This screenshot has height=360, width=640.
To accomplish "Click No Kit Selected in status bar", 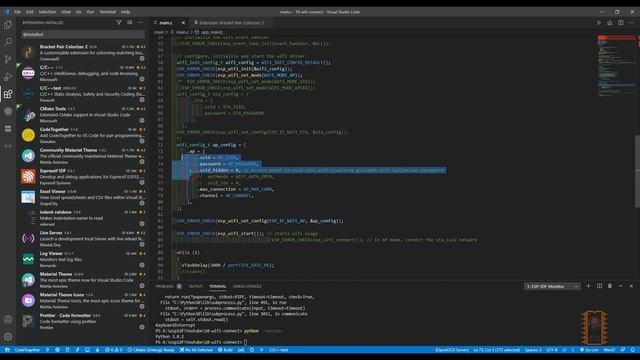I will point(196,350).
